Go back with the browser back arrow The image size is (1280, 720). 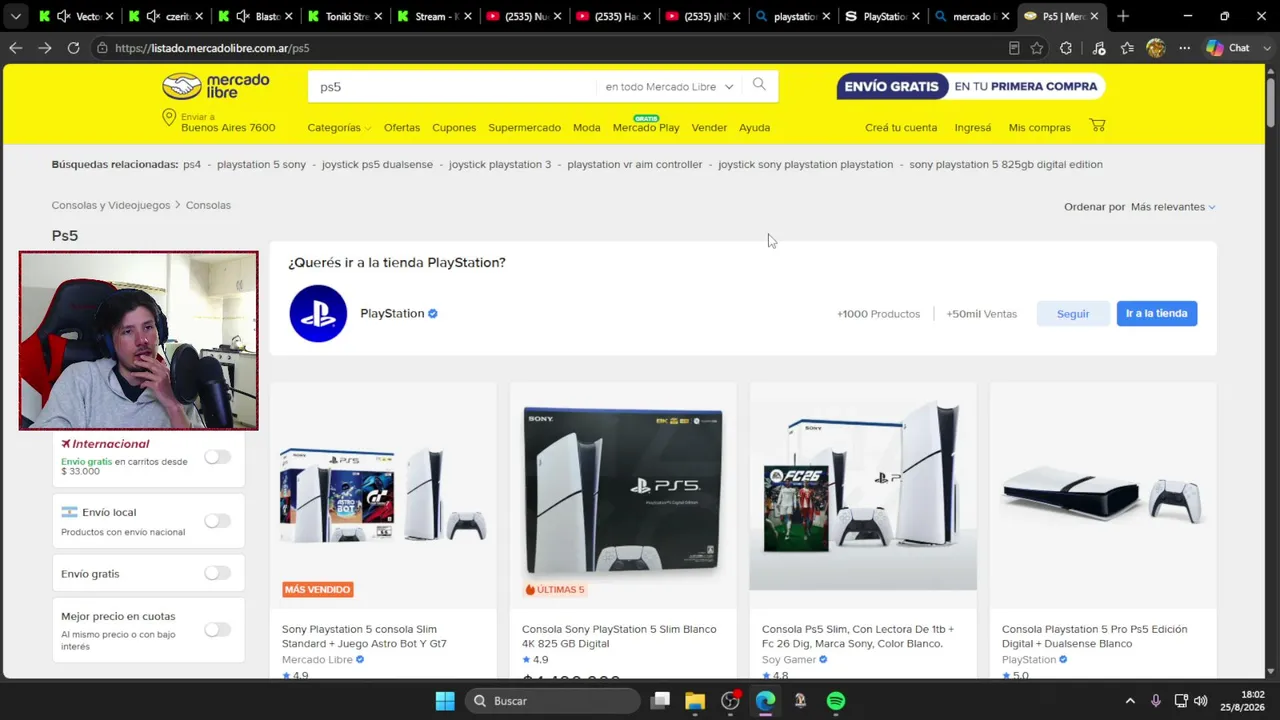pyautogui.click(x=16, y=48)
